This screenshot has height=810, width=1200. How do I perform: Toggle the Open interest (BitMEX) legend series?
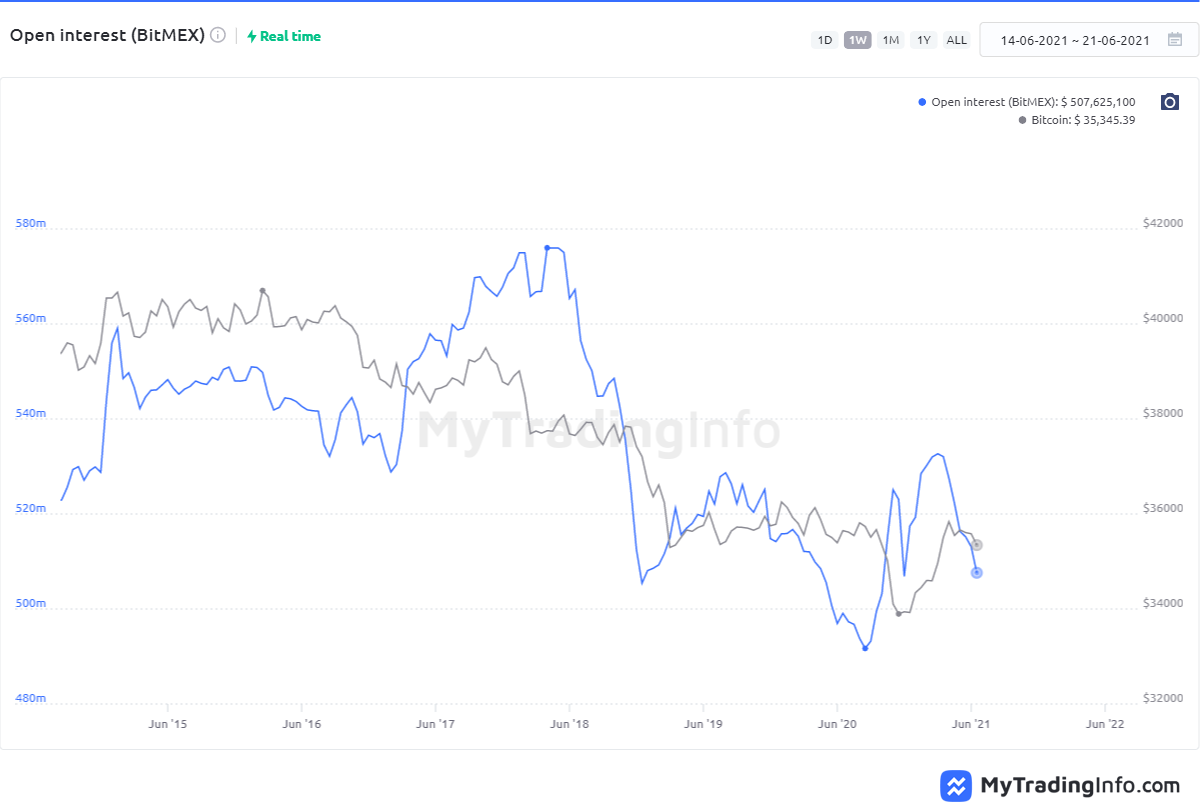click(1032, 102)
